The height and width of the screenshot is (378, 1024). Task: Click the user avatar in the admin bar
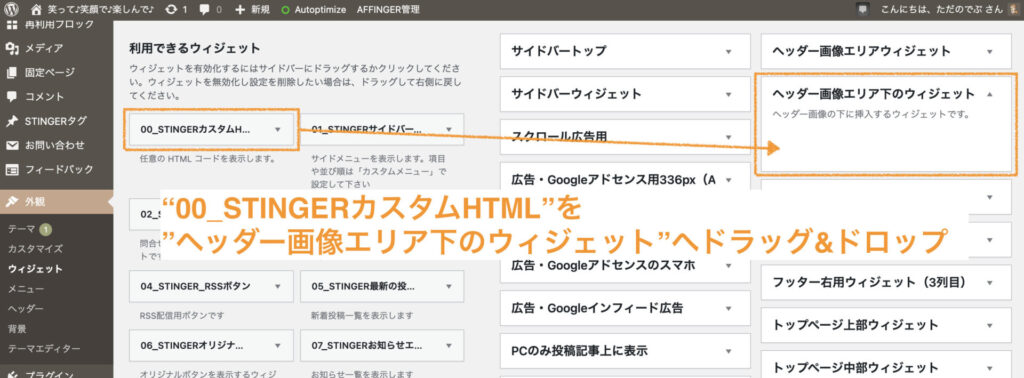tap(1013, 9)
